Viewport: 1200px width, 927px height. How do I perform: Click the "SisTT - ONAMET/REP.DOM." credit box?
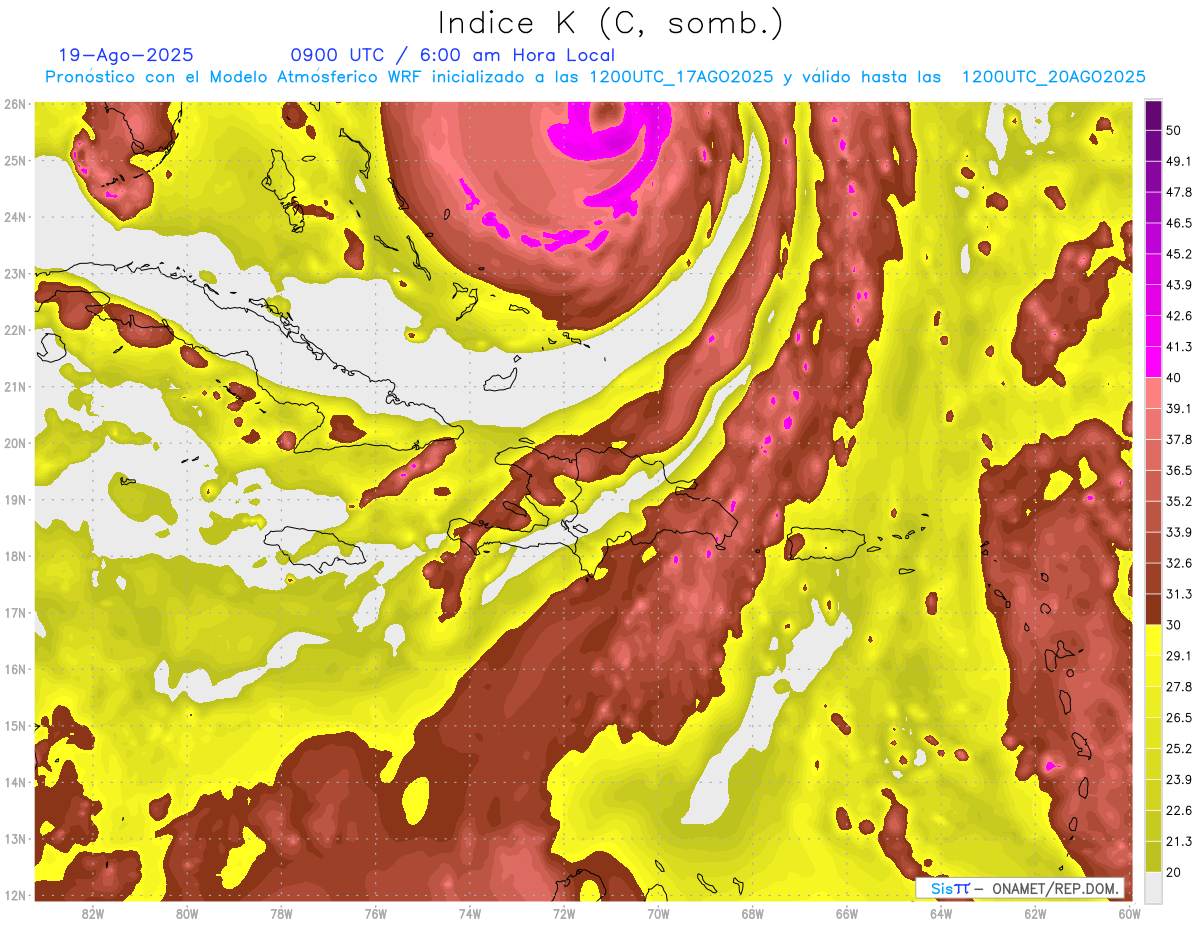pyautogui.click(x=1020, y=888)
